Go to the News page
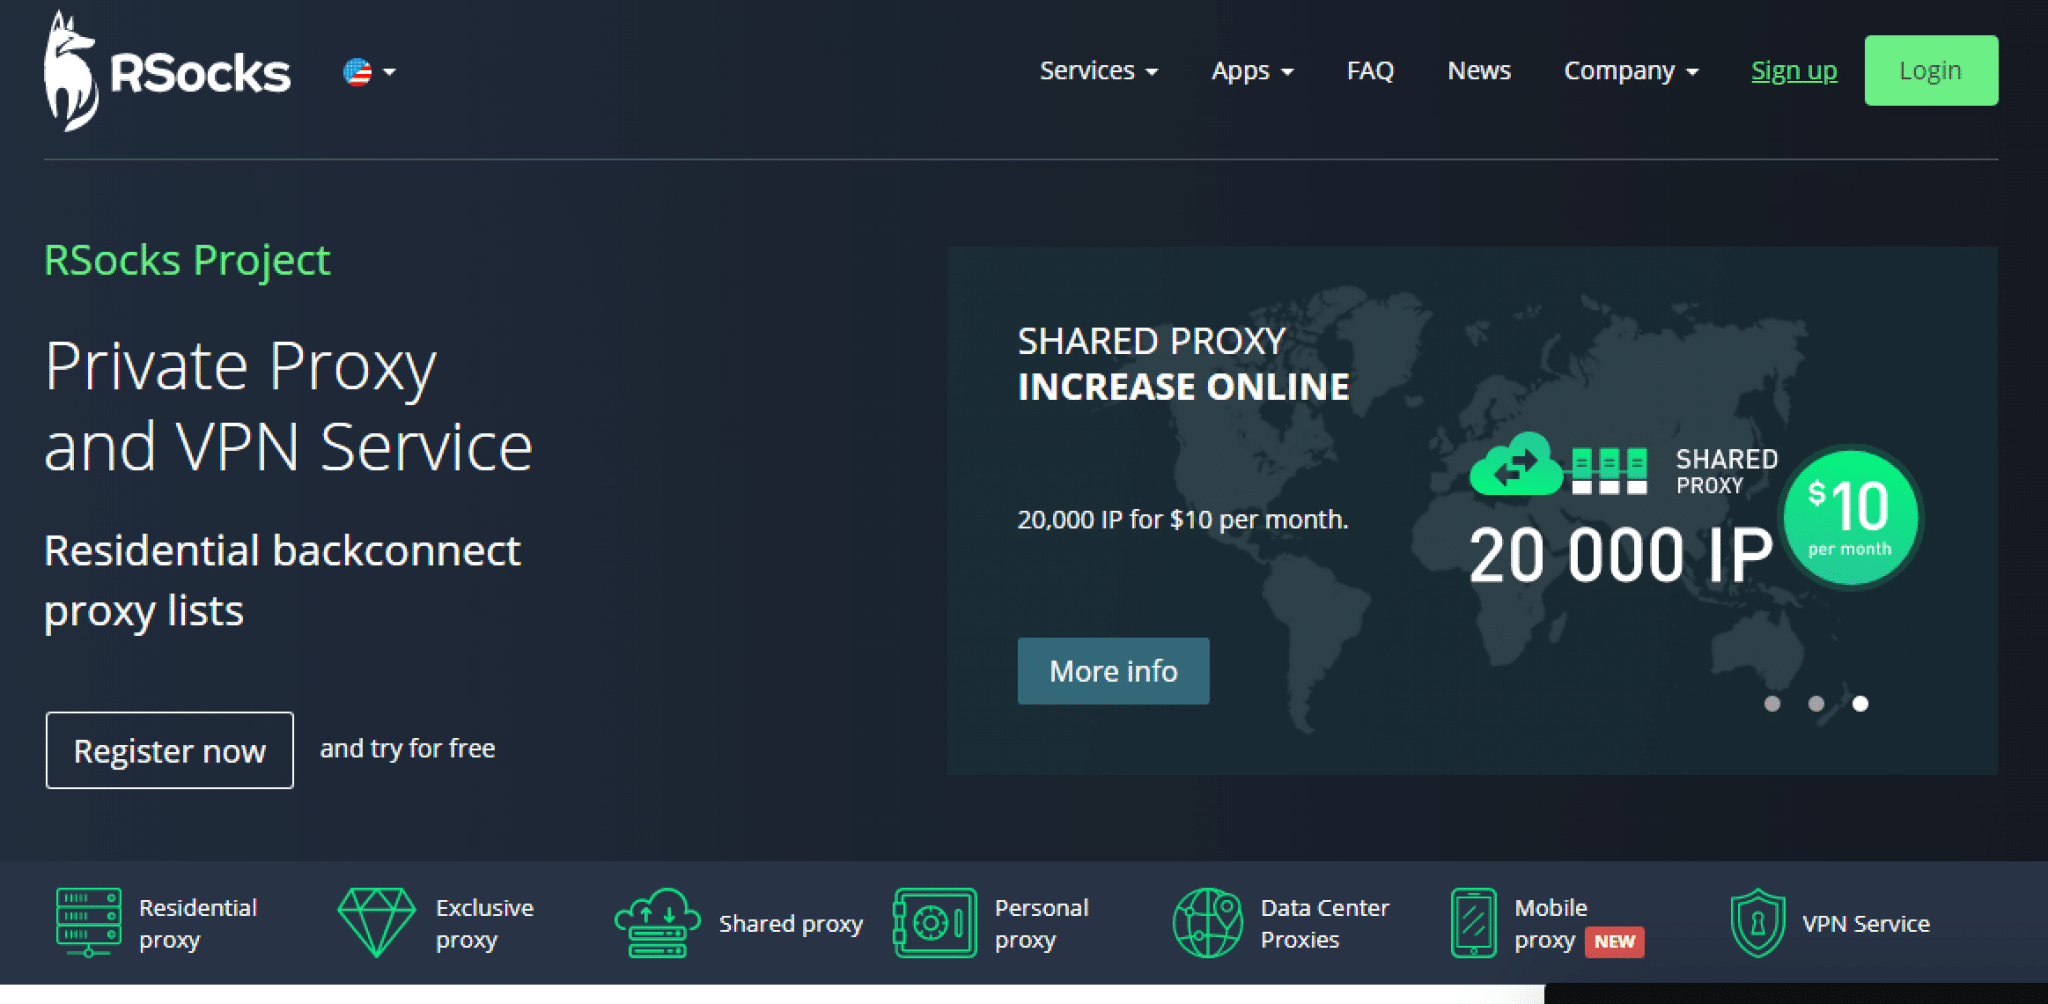The height and width of the screenshot is (1004, 2048). [1479, 71]
